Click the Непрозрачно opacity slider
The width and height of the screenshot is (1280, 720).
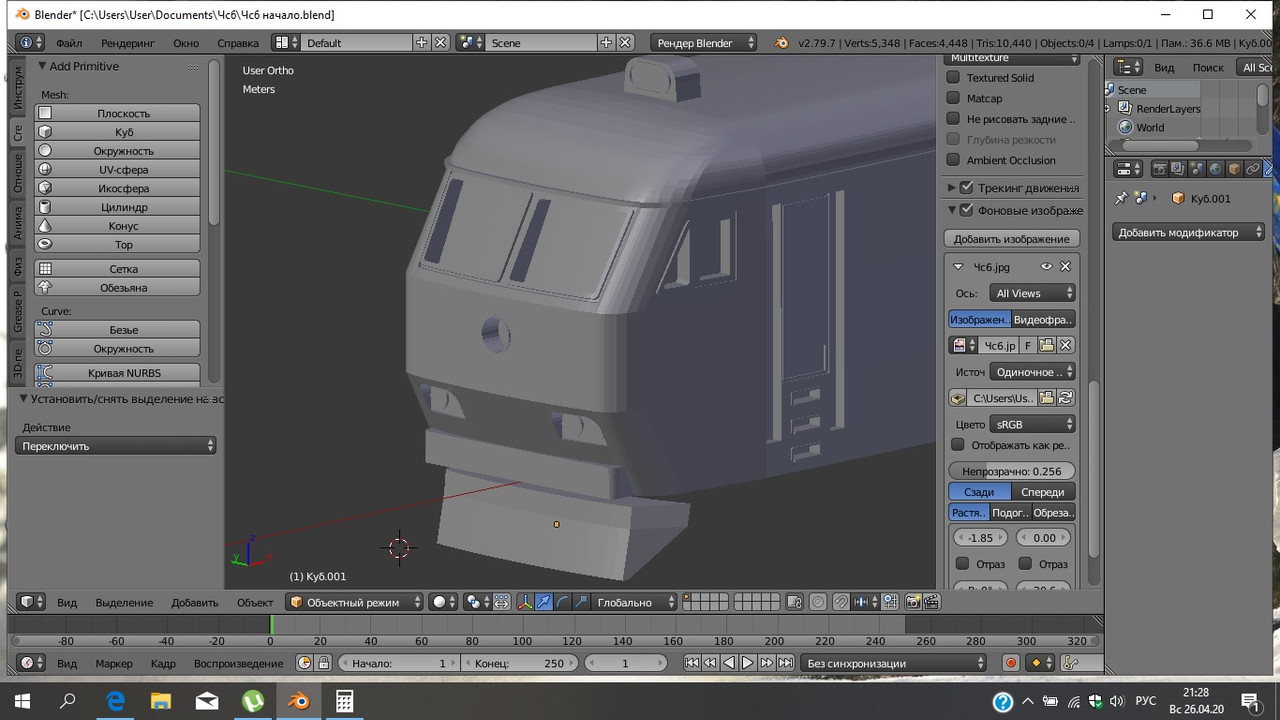(x=1011, y=471)
